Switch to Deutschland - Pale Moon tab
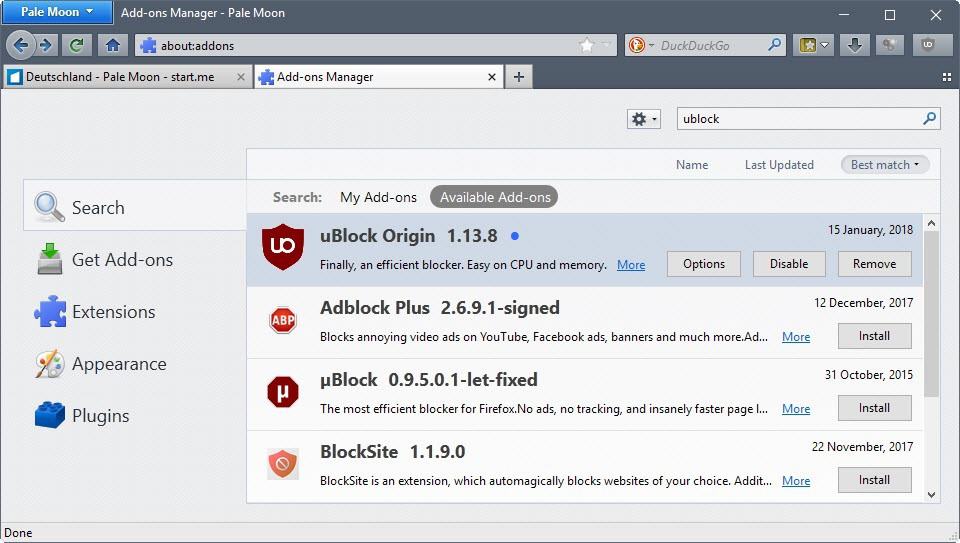Screen dimensions: 960x543 [x=120, y=77]
